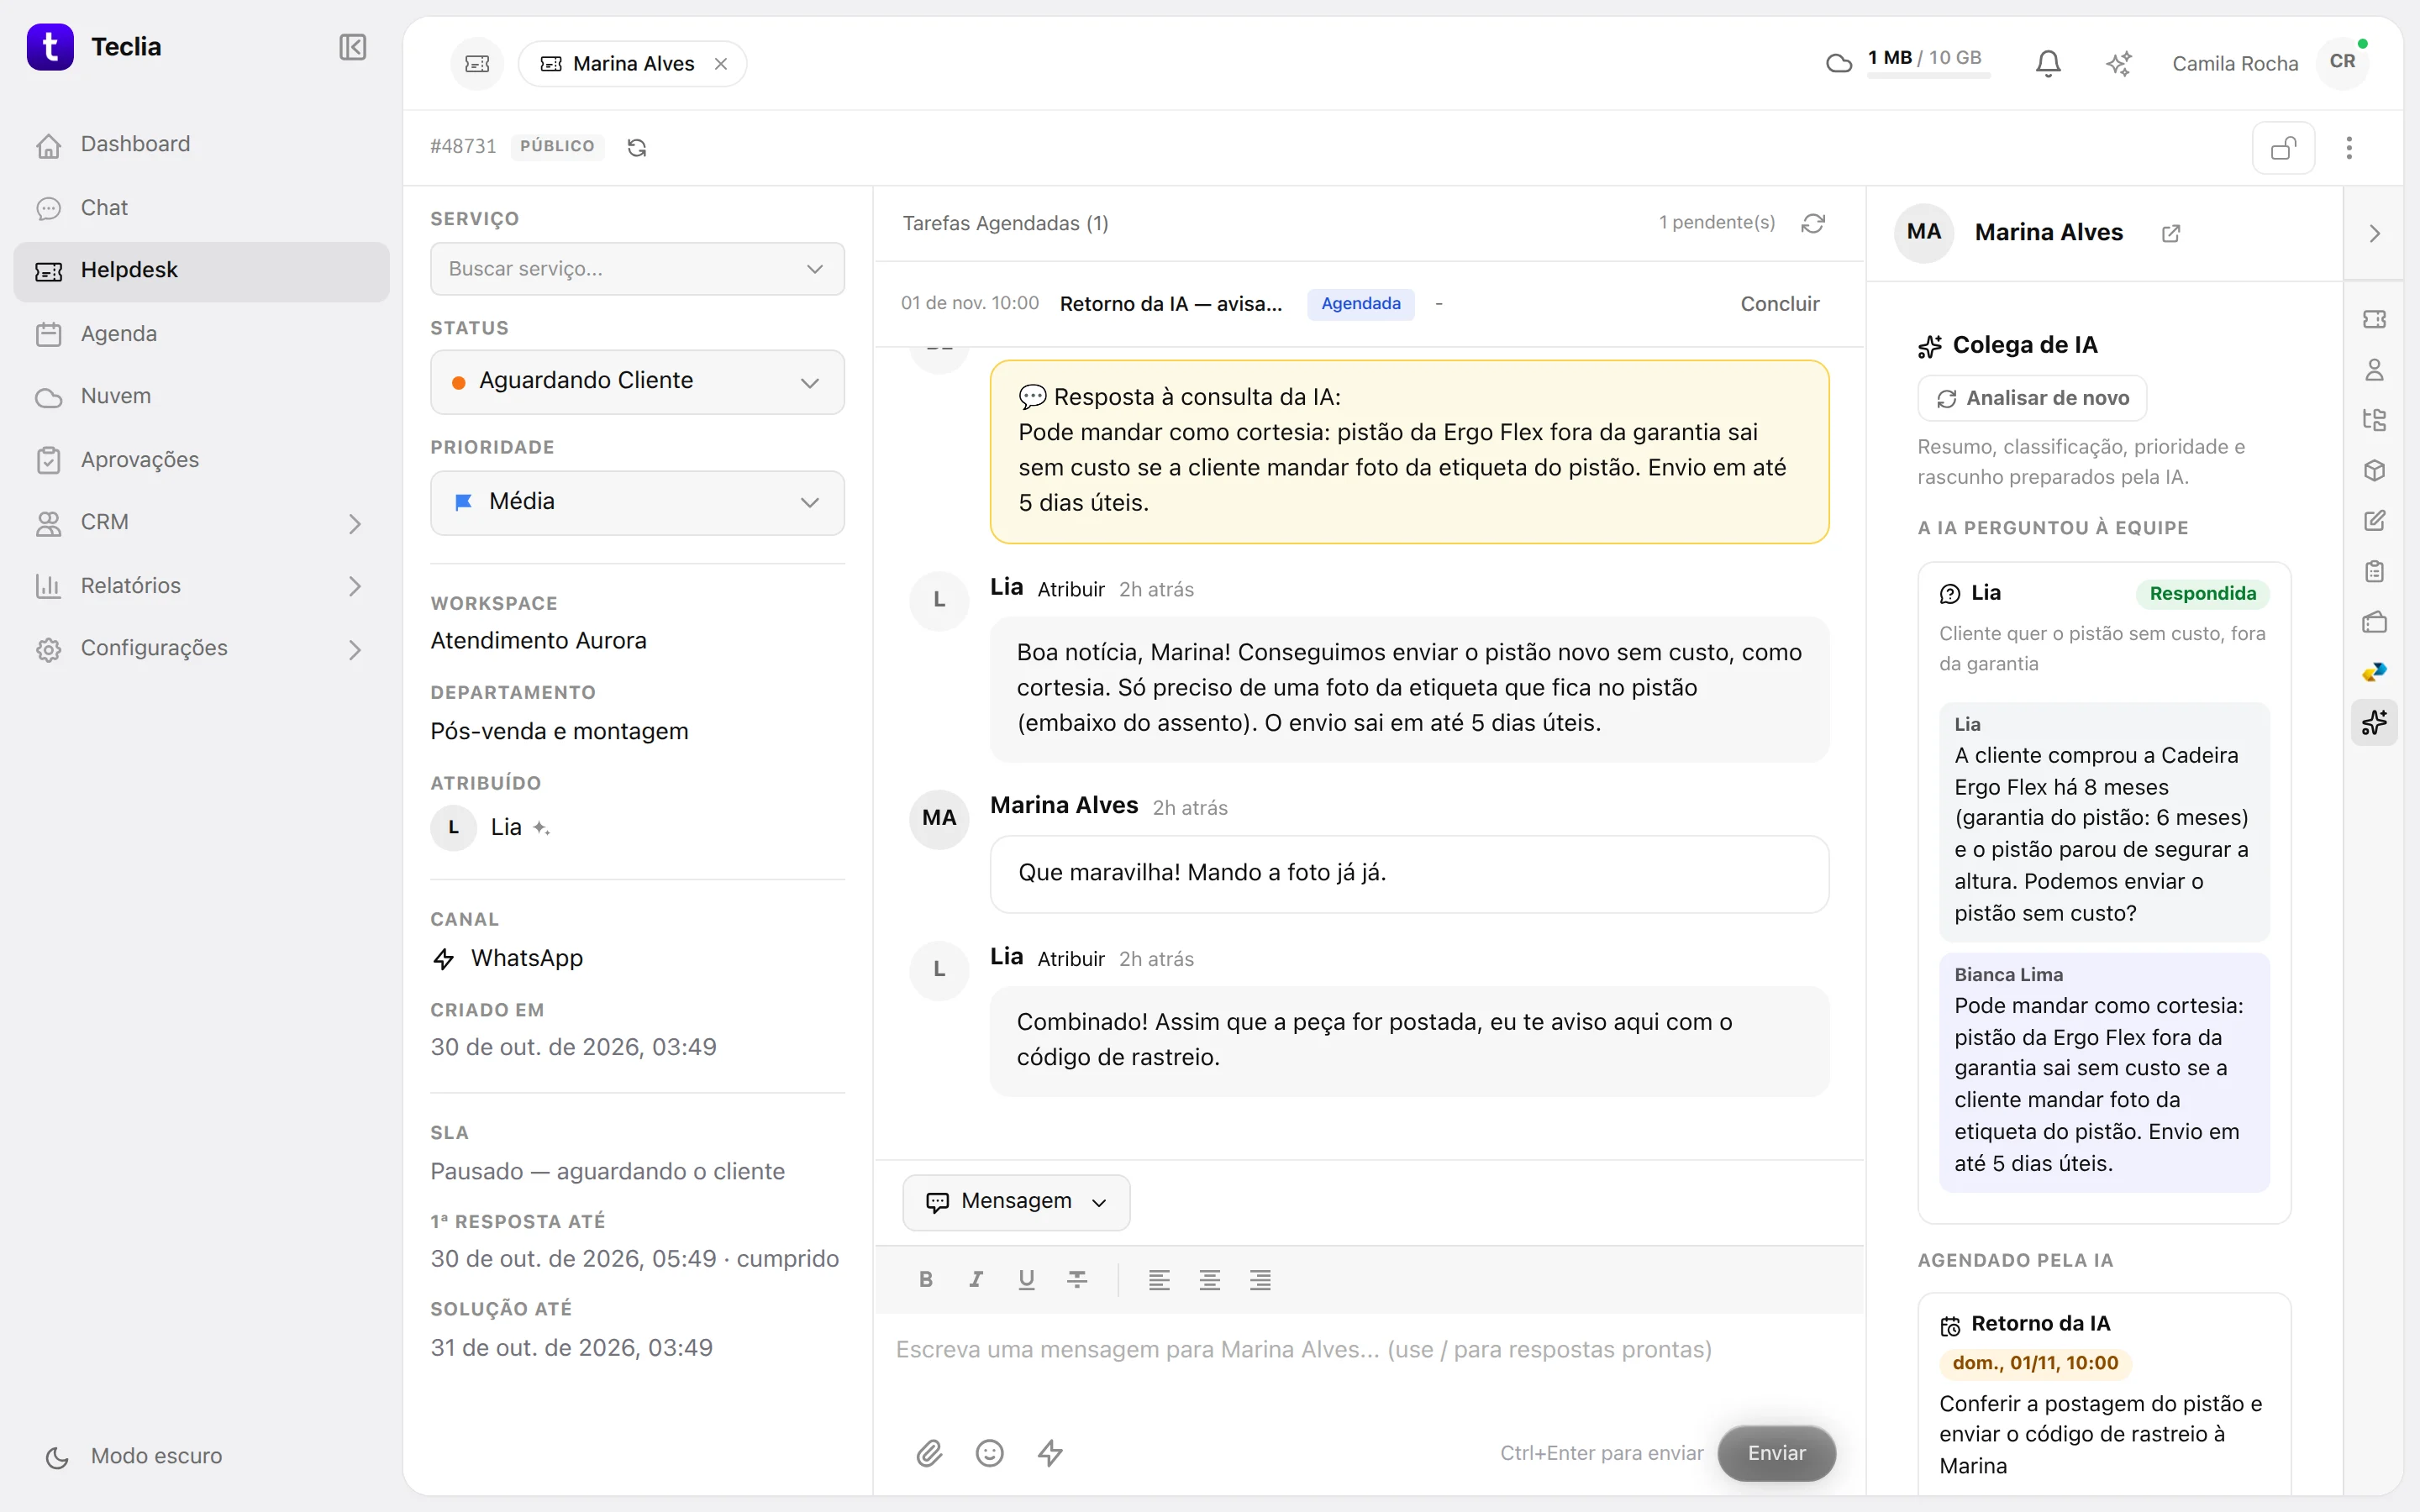Open the Prioridade dropdown Média
Screen dimensions: 2420x1512
point(637,502)
